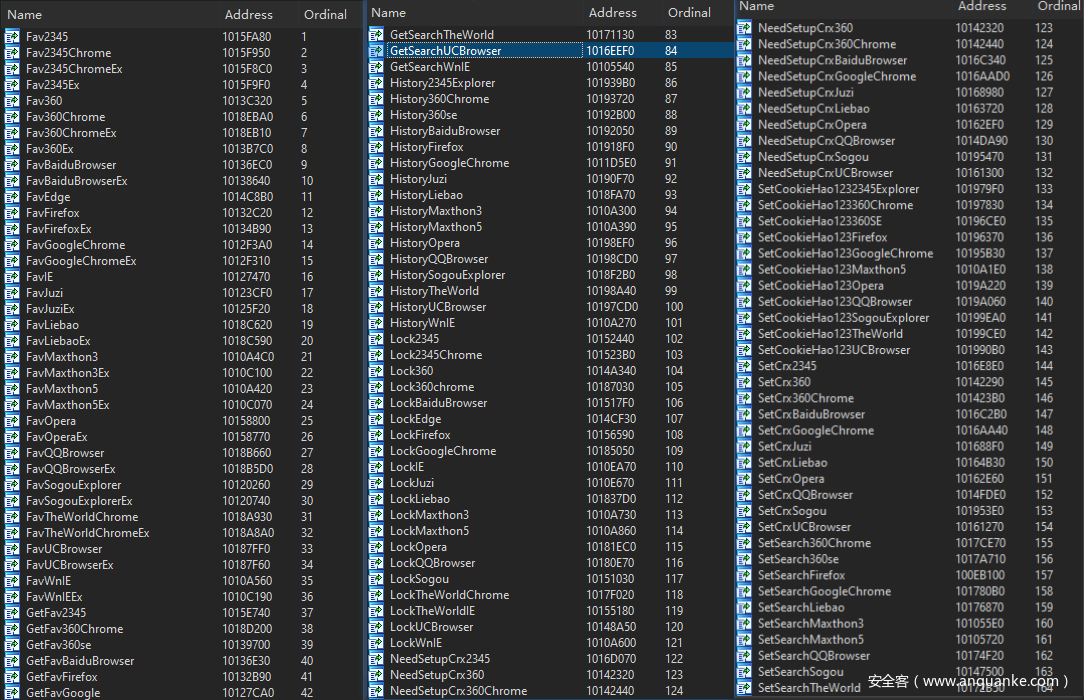This screenshot has height=700, width=1084.
Task: Click the export icon beside FavEdge
Action: tap(12, 197)
